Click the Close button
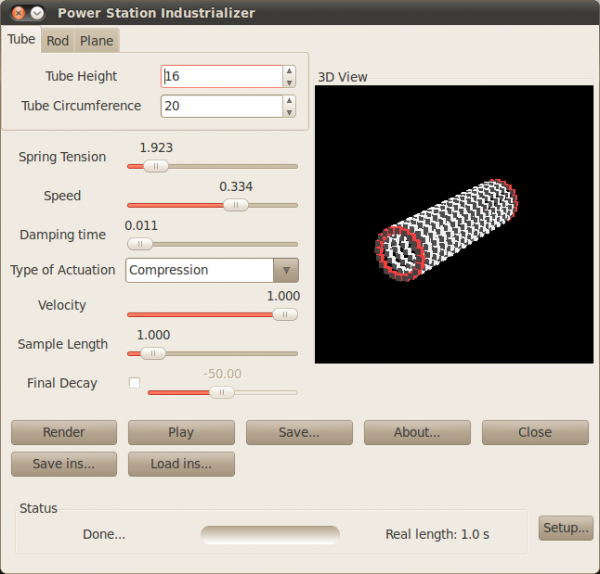The width and height of the screenshot is (600, 574). point(535,432)
